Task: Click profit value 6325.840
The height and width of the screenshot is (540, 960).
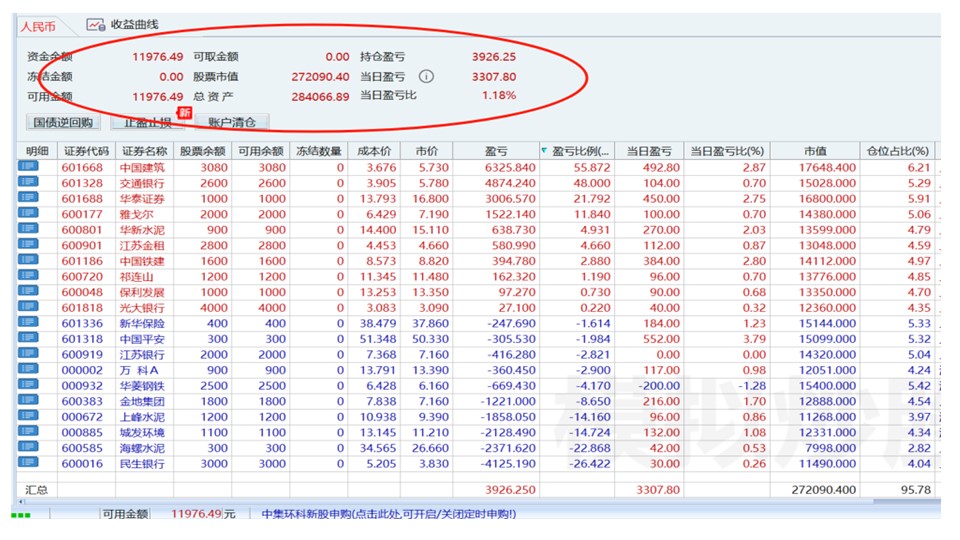Action: click(x=510, y=167)
